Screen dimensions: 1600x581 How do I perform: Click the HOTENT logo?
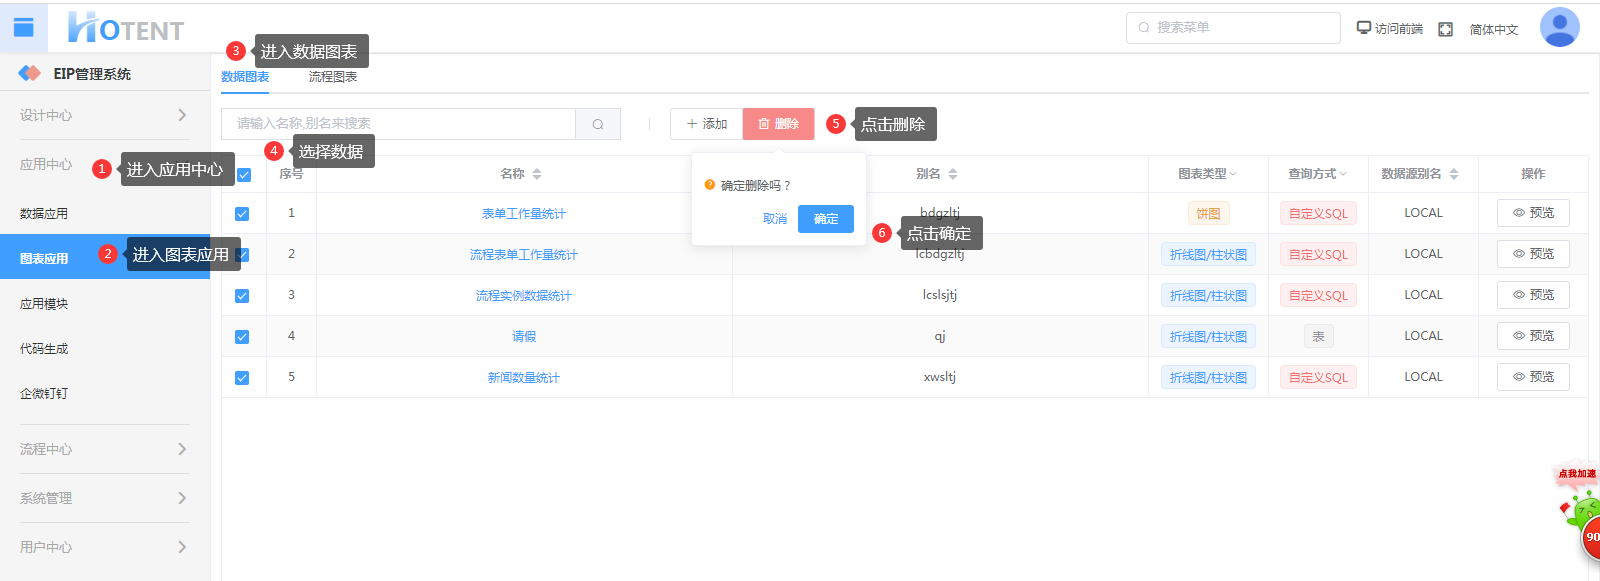tap(126, 28)
